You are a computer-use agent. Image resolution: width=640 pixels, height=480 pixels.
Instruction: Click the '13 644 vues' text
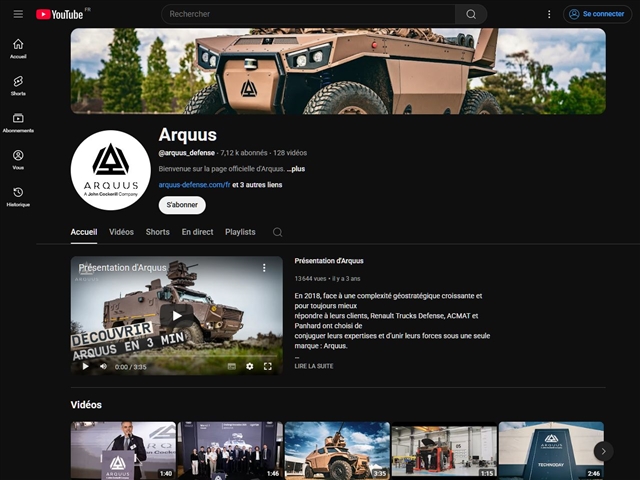(x=310, y=279)
